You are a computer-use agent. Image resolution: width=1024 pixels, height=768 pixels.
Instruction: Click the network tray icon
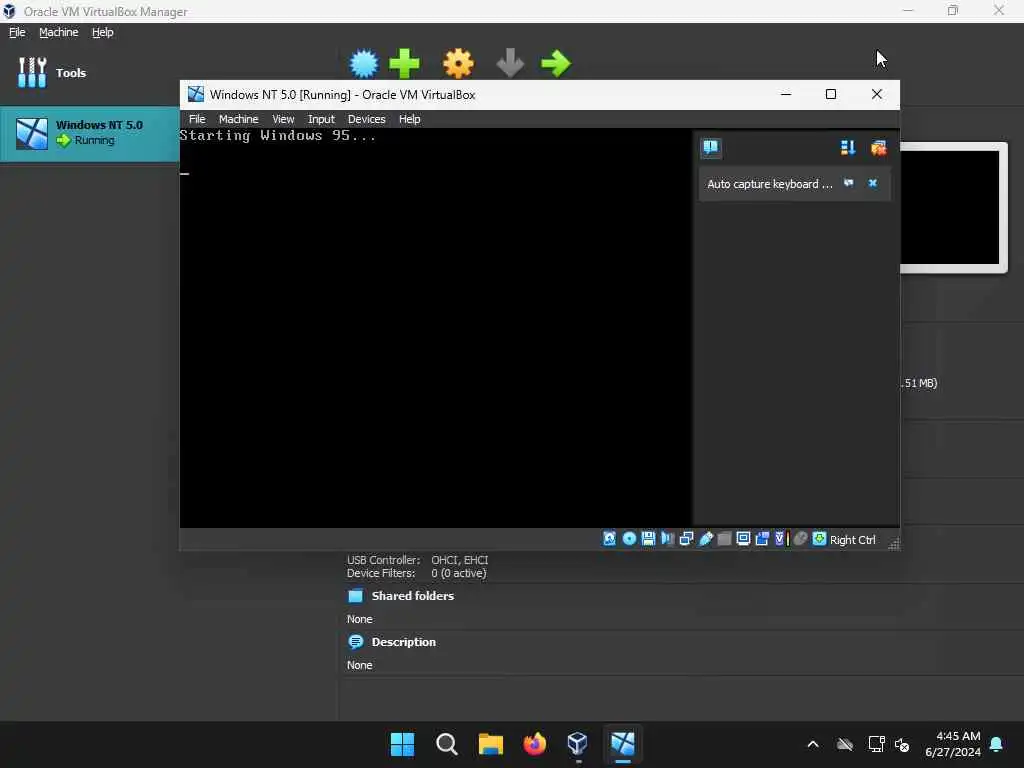coord(876,744)
